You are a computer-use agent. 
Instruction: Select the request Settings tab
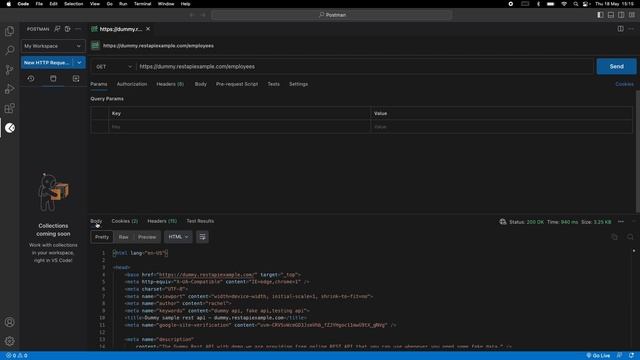point(298,84)
